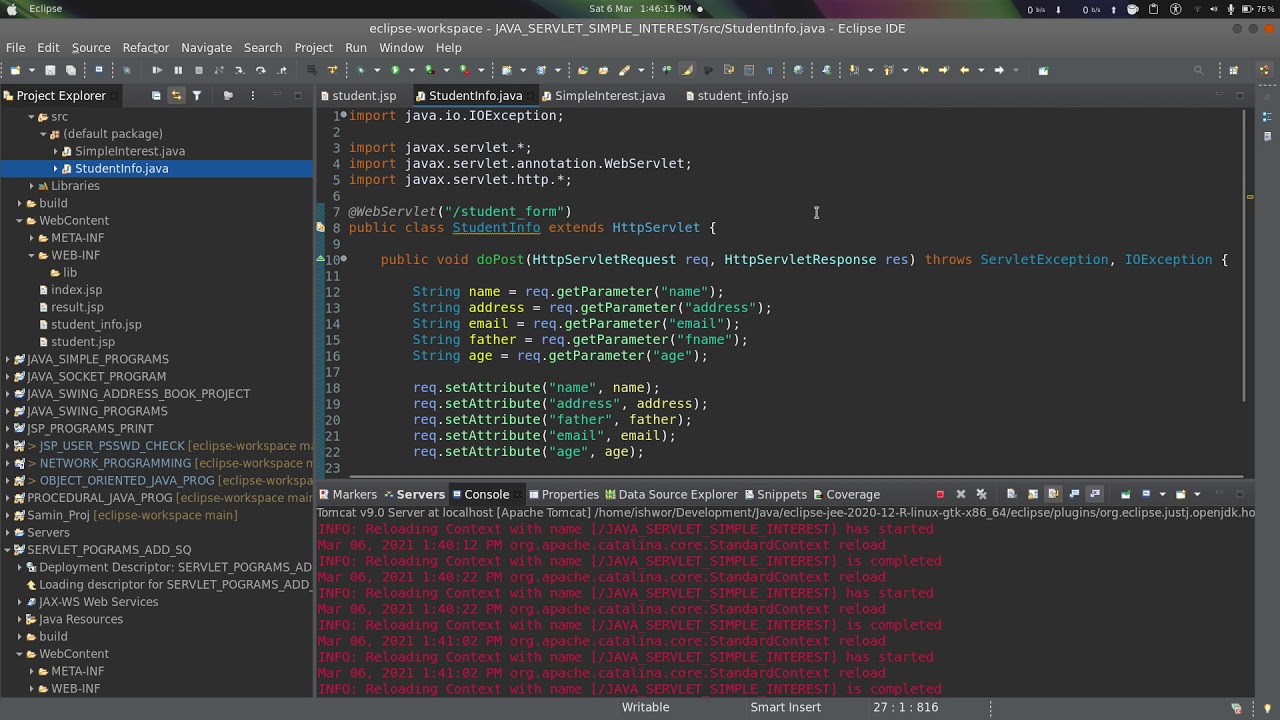Click the red Terminate button in the Console

pyautogui.click(x=940, y=494)
